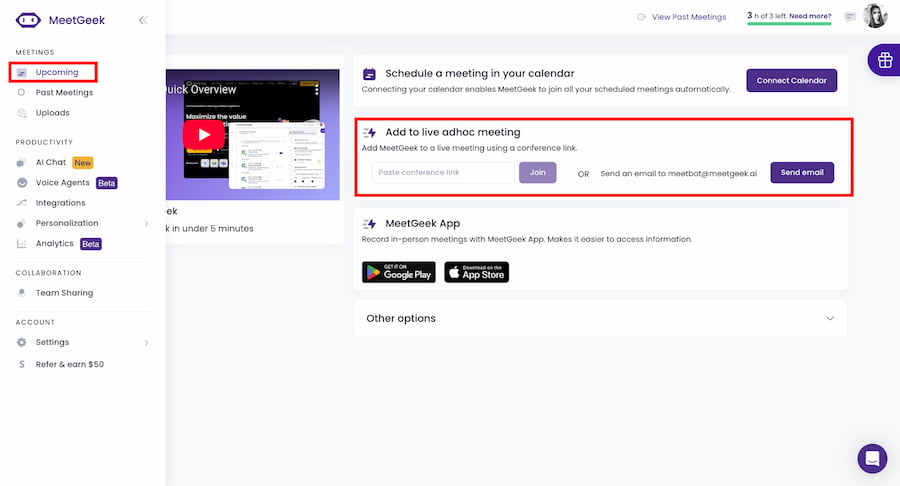900x486 pixels.
Task: Expand the Personalization submenu
Action: tap(146, 223)
